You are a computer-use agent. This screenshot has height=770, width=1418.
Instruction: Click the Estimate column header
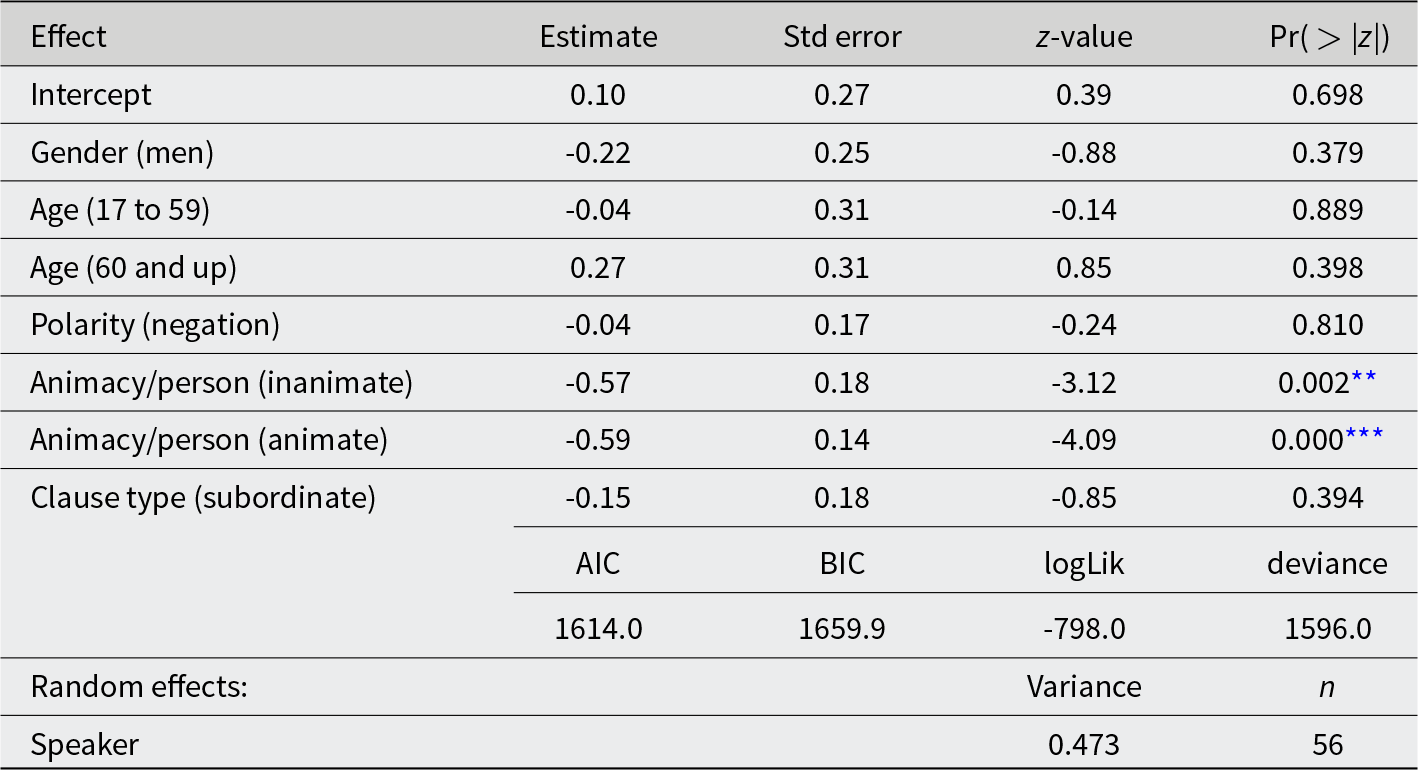click(598, 37)
